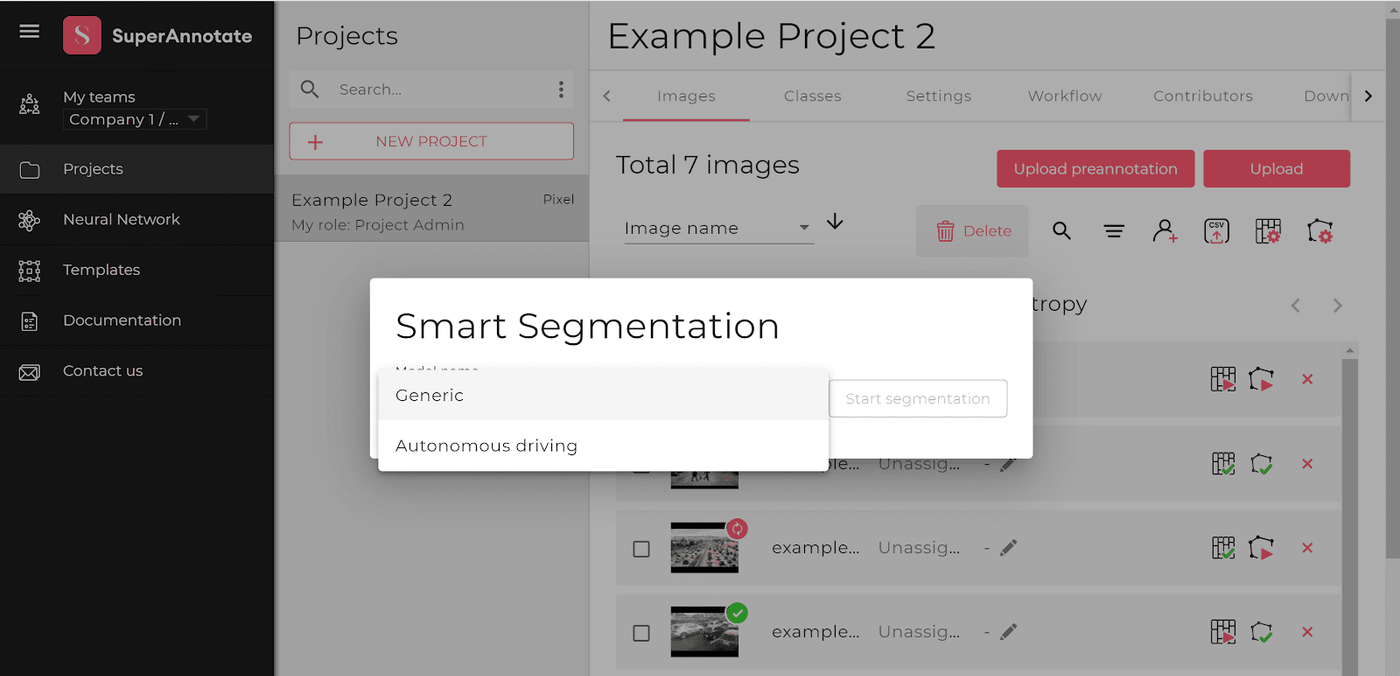Image resolution: width=1400 pixels, height=676 pixels.
Task: Go to next page of images
Action: [x=1338, y=305]
